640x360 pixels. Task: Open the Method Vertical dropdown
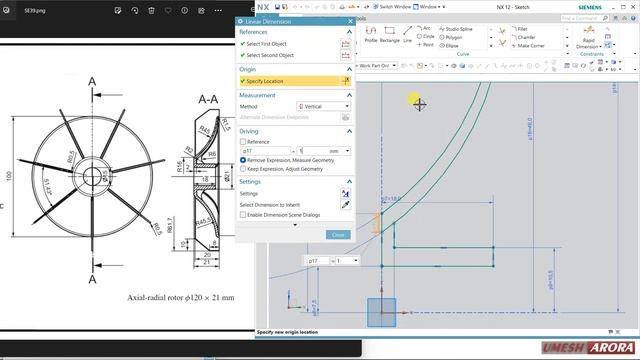point(323,106)
